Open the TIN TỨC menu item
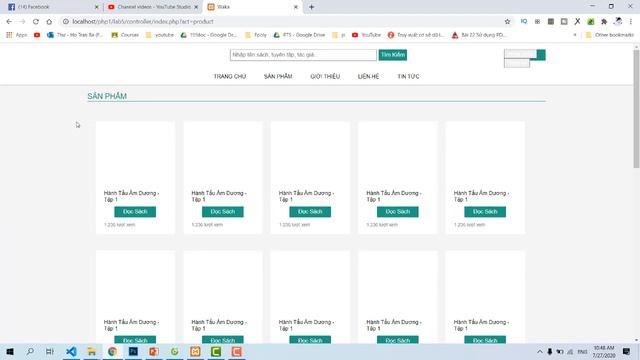 tap(408, 76)
